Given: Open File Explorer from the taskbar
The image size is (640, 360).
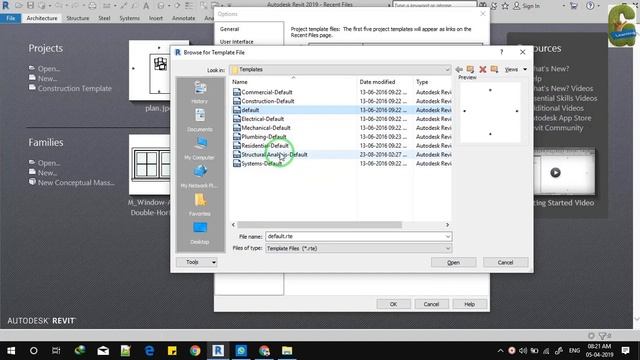Looking at the screenshot, I should coord(287,351).
